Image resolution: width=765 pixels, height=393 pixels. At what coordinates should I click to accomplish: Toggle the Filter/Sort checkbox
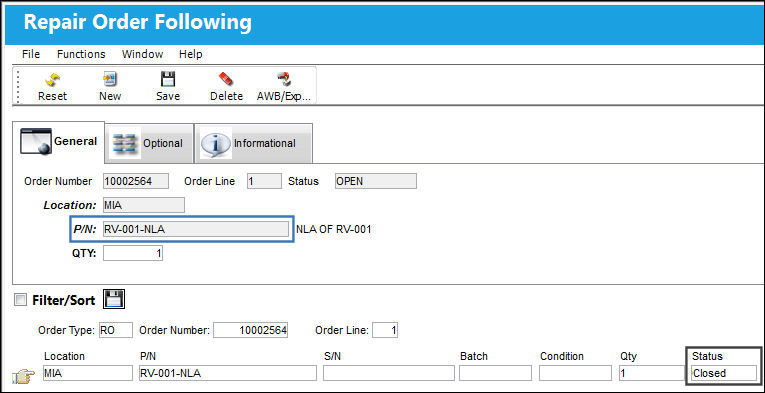click(x=20, y=299)
